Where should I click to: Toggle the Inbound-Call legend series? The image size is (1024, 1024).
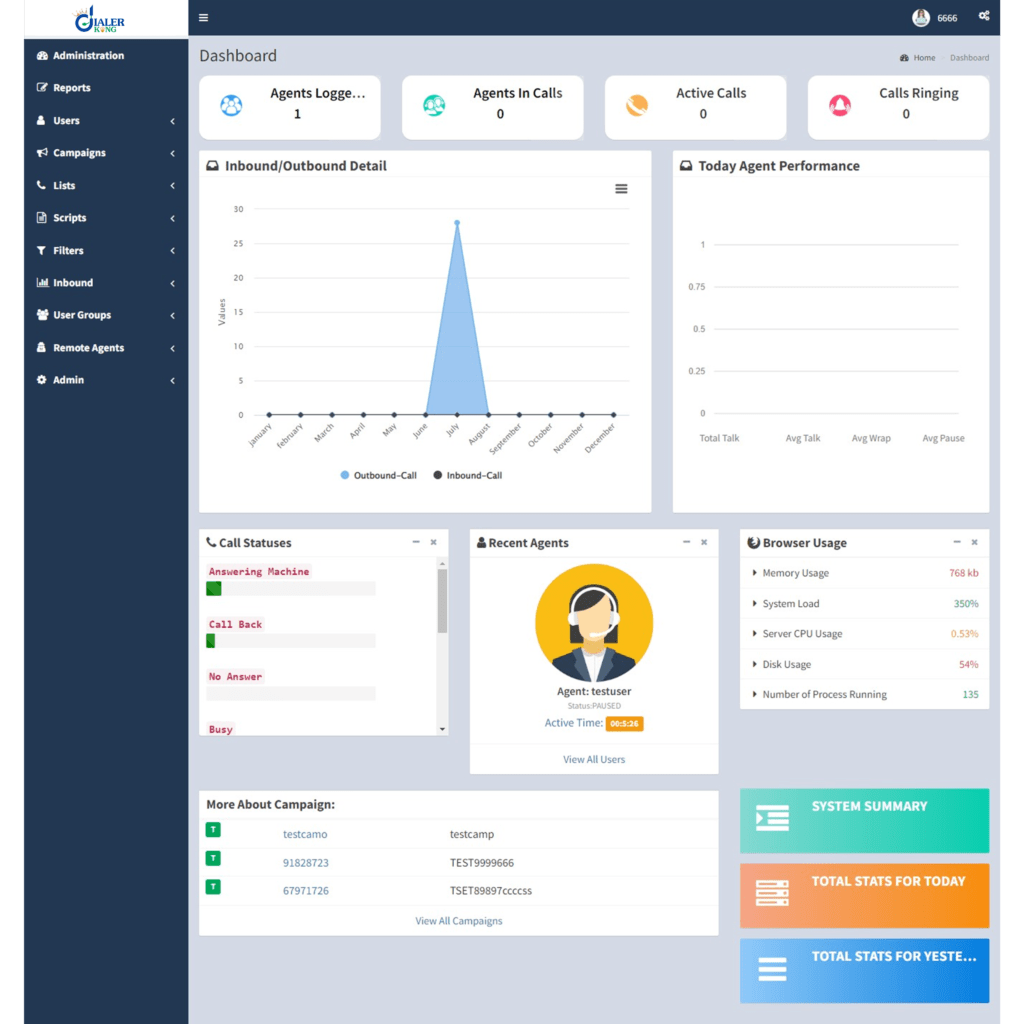pyautogui.click(x=468, y=475)
